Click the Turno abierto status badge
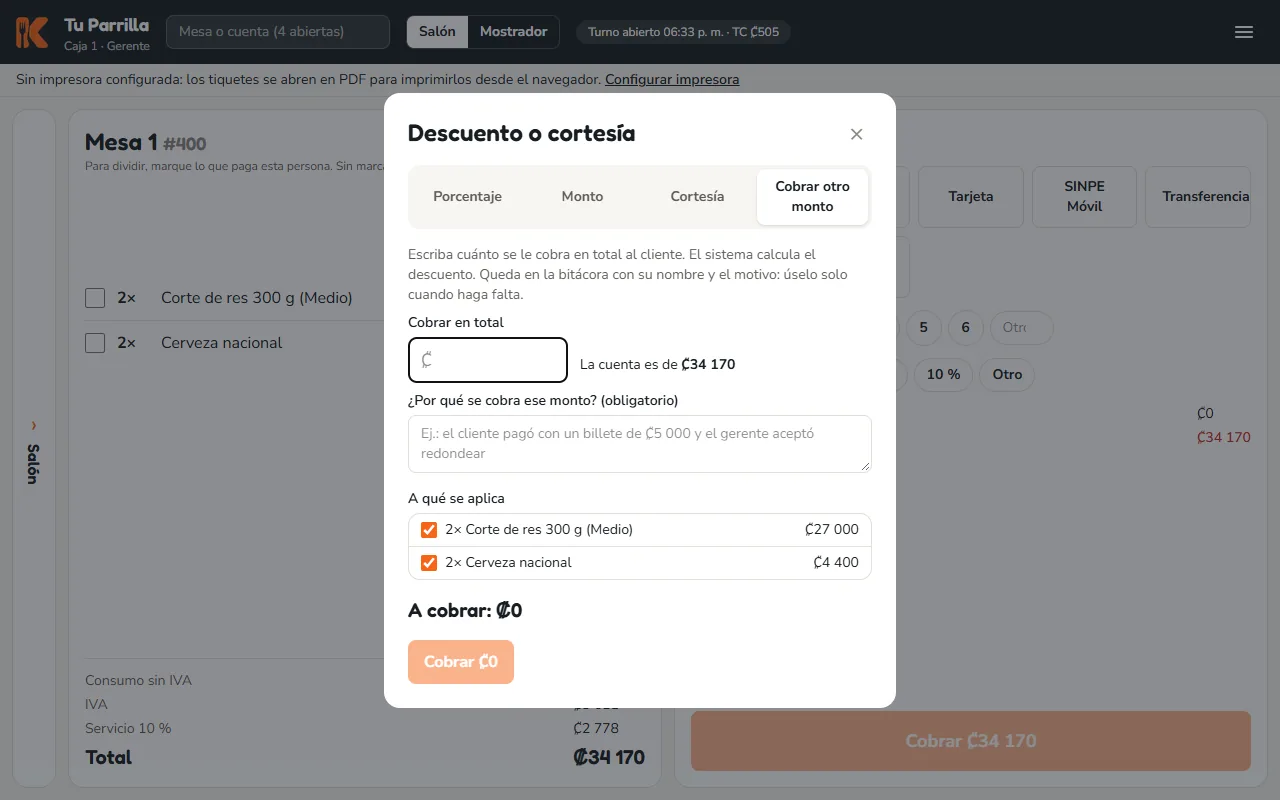The image size is (1280, 800). pos(684,32)
